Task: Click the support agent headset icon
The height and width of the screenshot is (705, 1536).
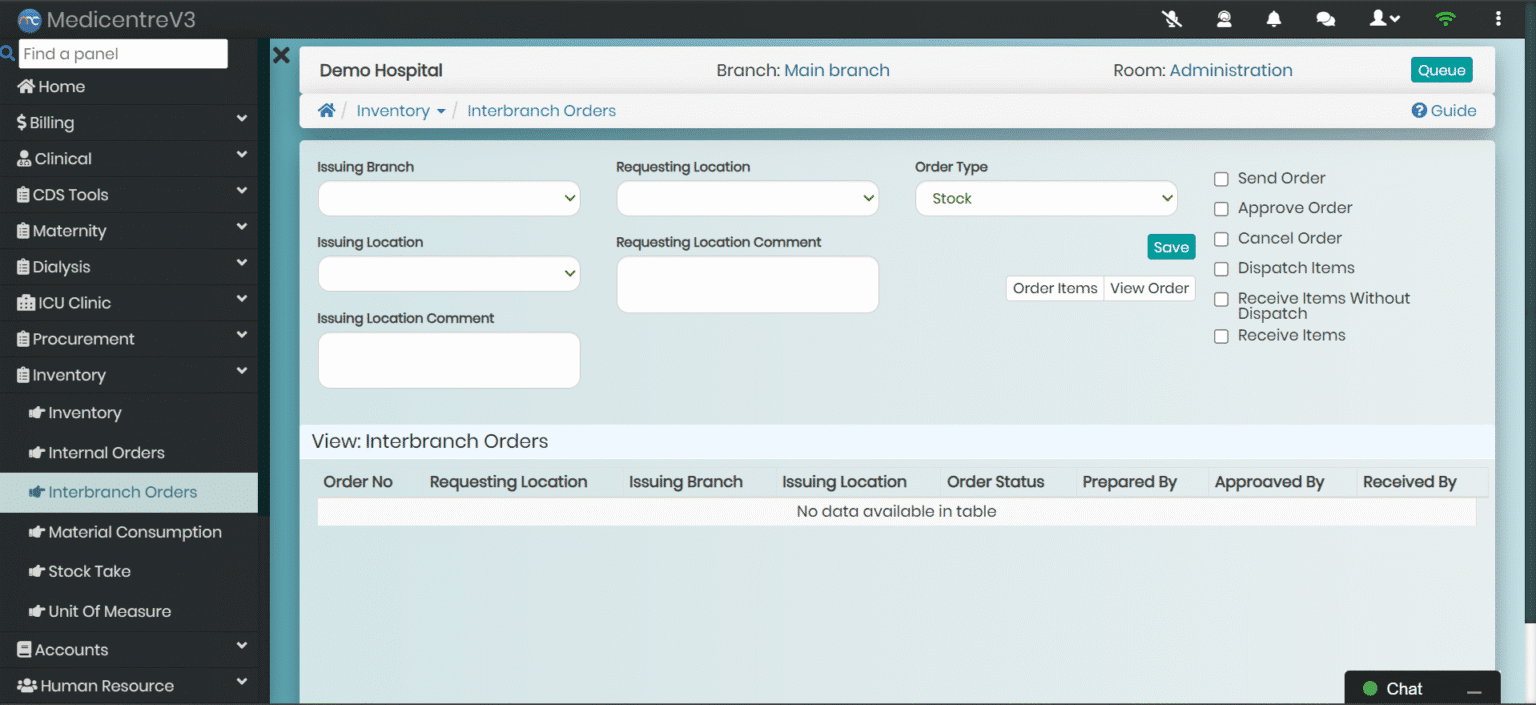Action: click(1224, 19)
